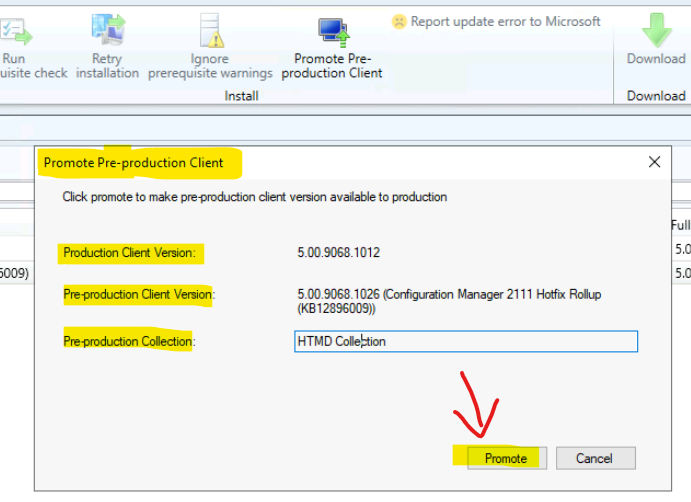This screenshot has width=691, height=502.
Task: Click the 'Click promote to make' description text
Action: (x=254, y=197)
